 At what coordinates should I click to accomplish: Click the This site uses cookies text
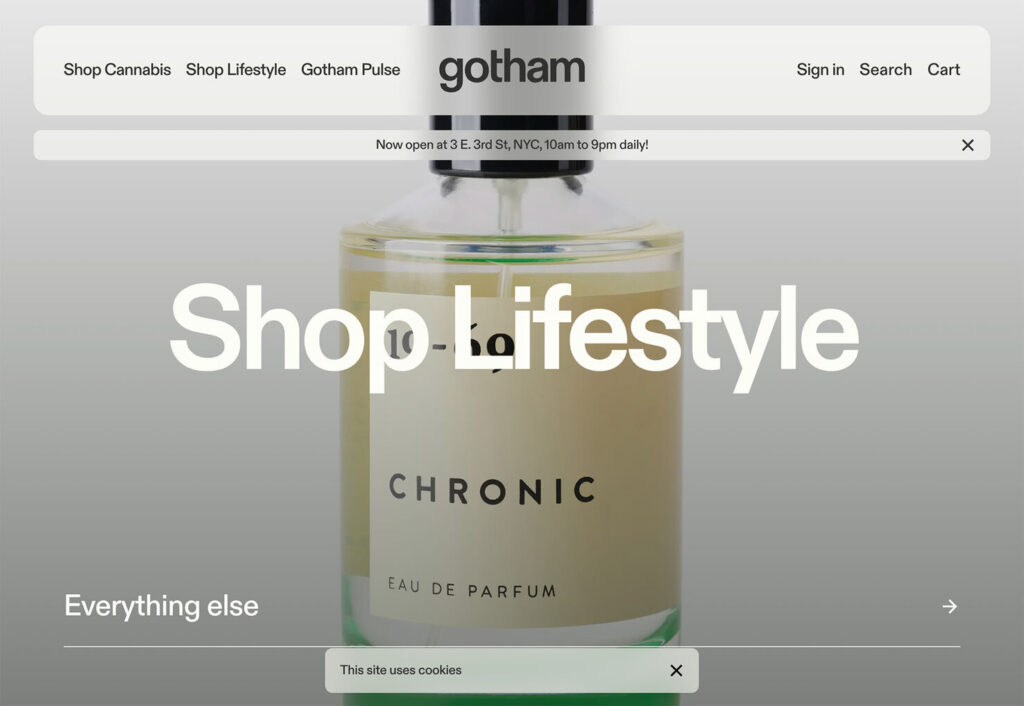400,670
